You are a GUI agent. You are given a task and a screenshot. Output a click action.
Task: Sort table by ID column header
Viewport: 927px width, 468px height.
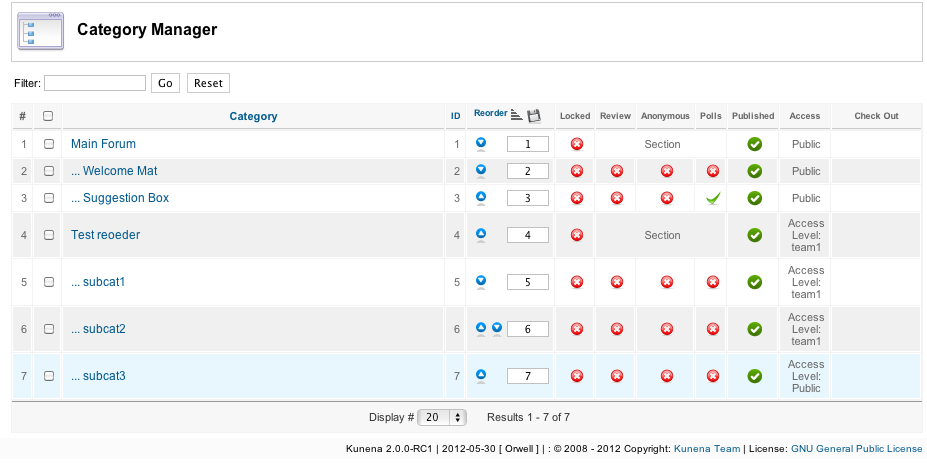[455, 116]
